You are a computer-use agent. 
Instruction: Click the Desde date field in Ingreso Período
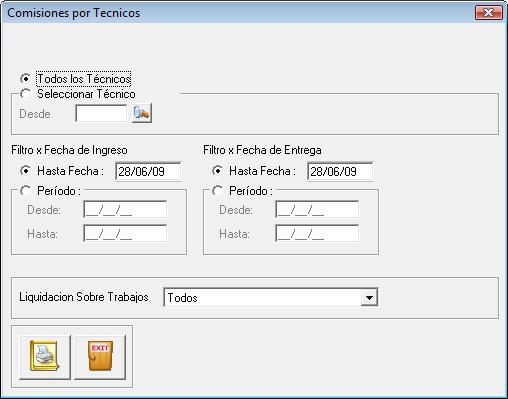click(125, 210)
